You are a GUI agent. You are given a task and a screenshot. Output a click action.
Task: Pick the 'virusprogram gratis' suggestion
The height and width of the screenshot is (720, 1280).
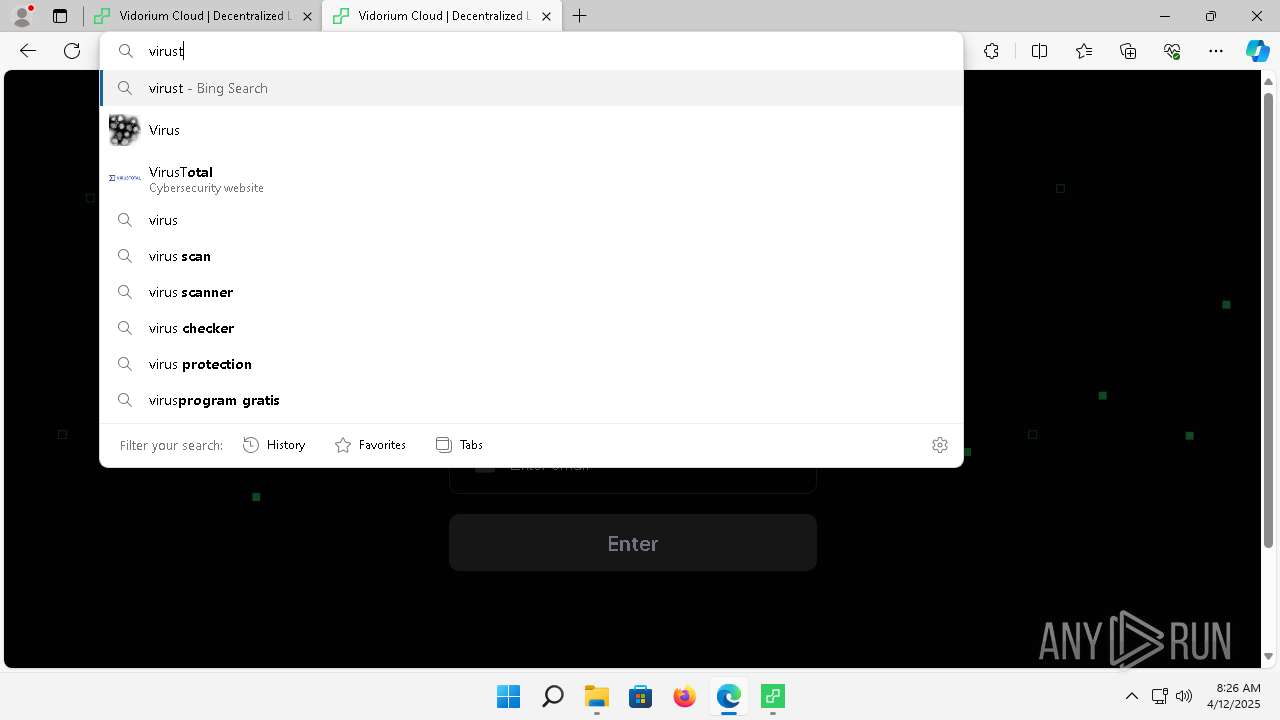(x=531, y=400)
